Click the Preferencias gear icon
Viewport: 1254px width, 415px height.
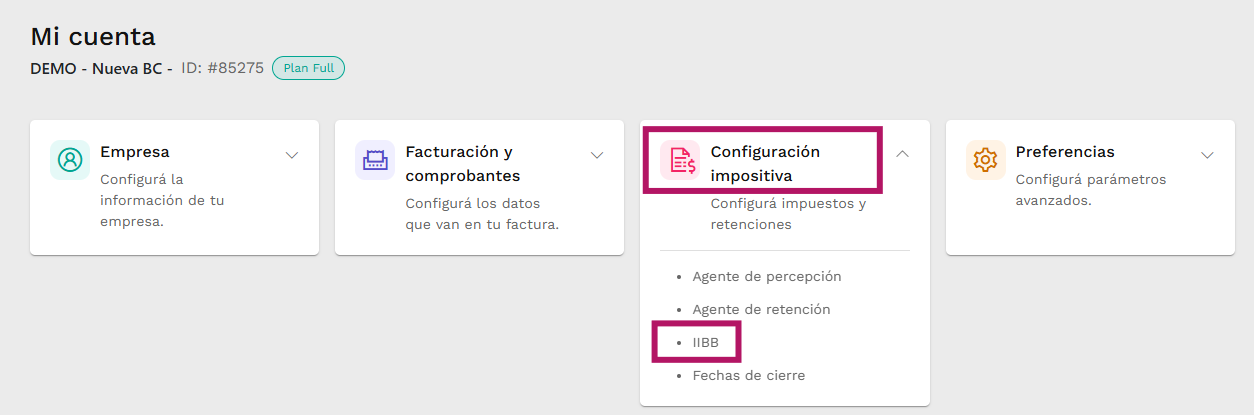tap(986, 160)
